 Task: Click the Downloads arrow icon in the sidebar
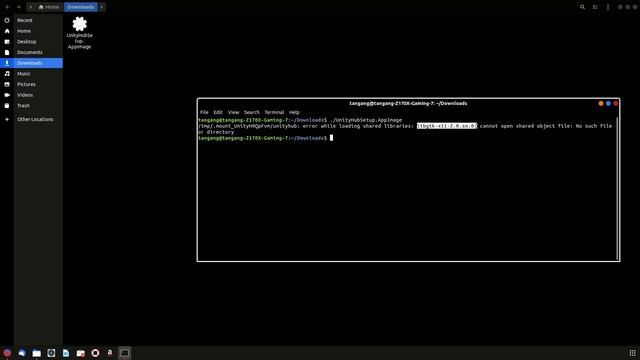7,63
